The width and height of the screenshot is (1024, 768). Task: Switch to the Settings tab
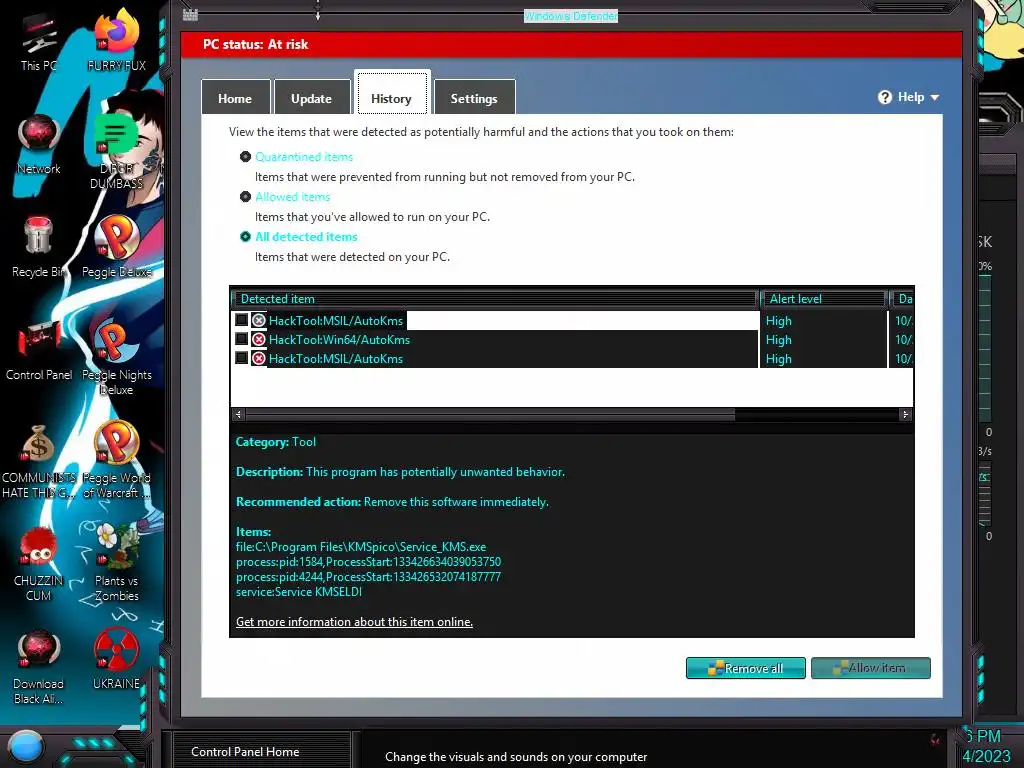(x=474, y=97)
